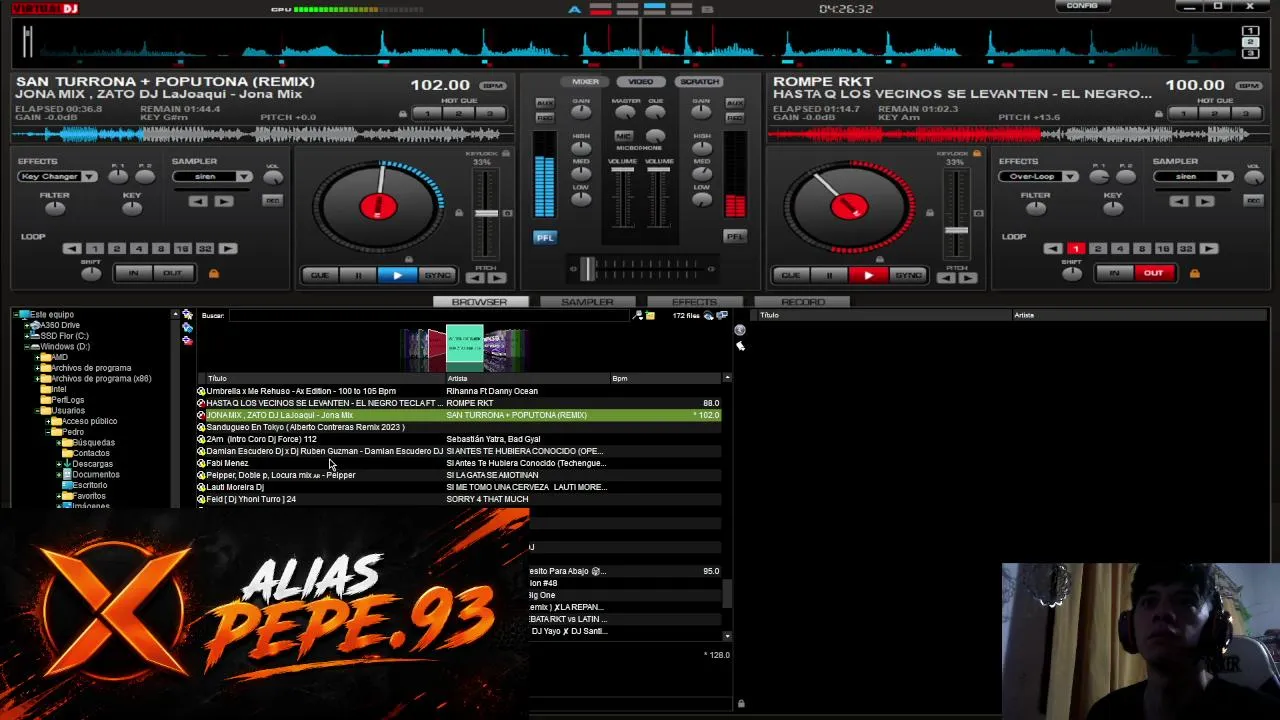Click the left deck FILTER knob
1280x720 pixels.
54,208
